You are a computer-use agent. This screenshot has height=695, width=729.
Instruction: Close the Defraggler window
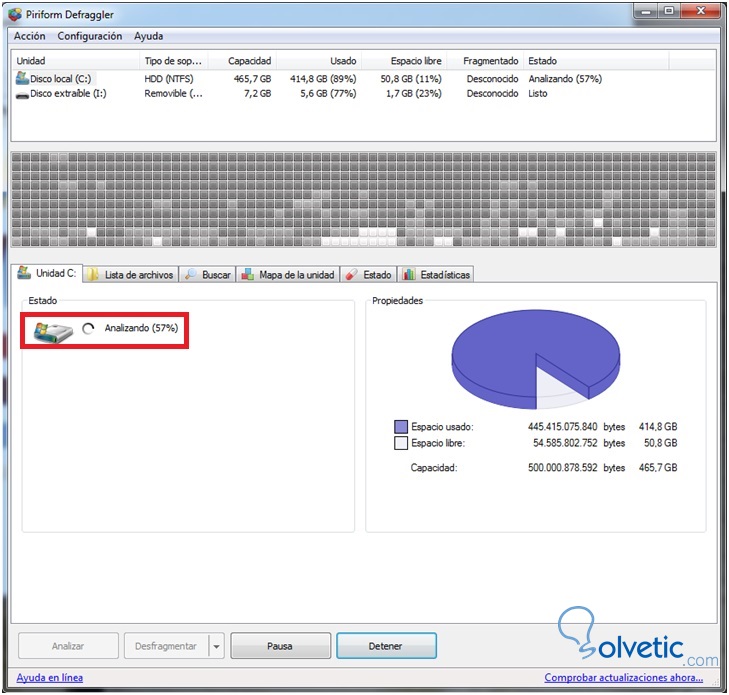[x=701, y=12]
